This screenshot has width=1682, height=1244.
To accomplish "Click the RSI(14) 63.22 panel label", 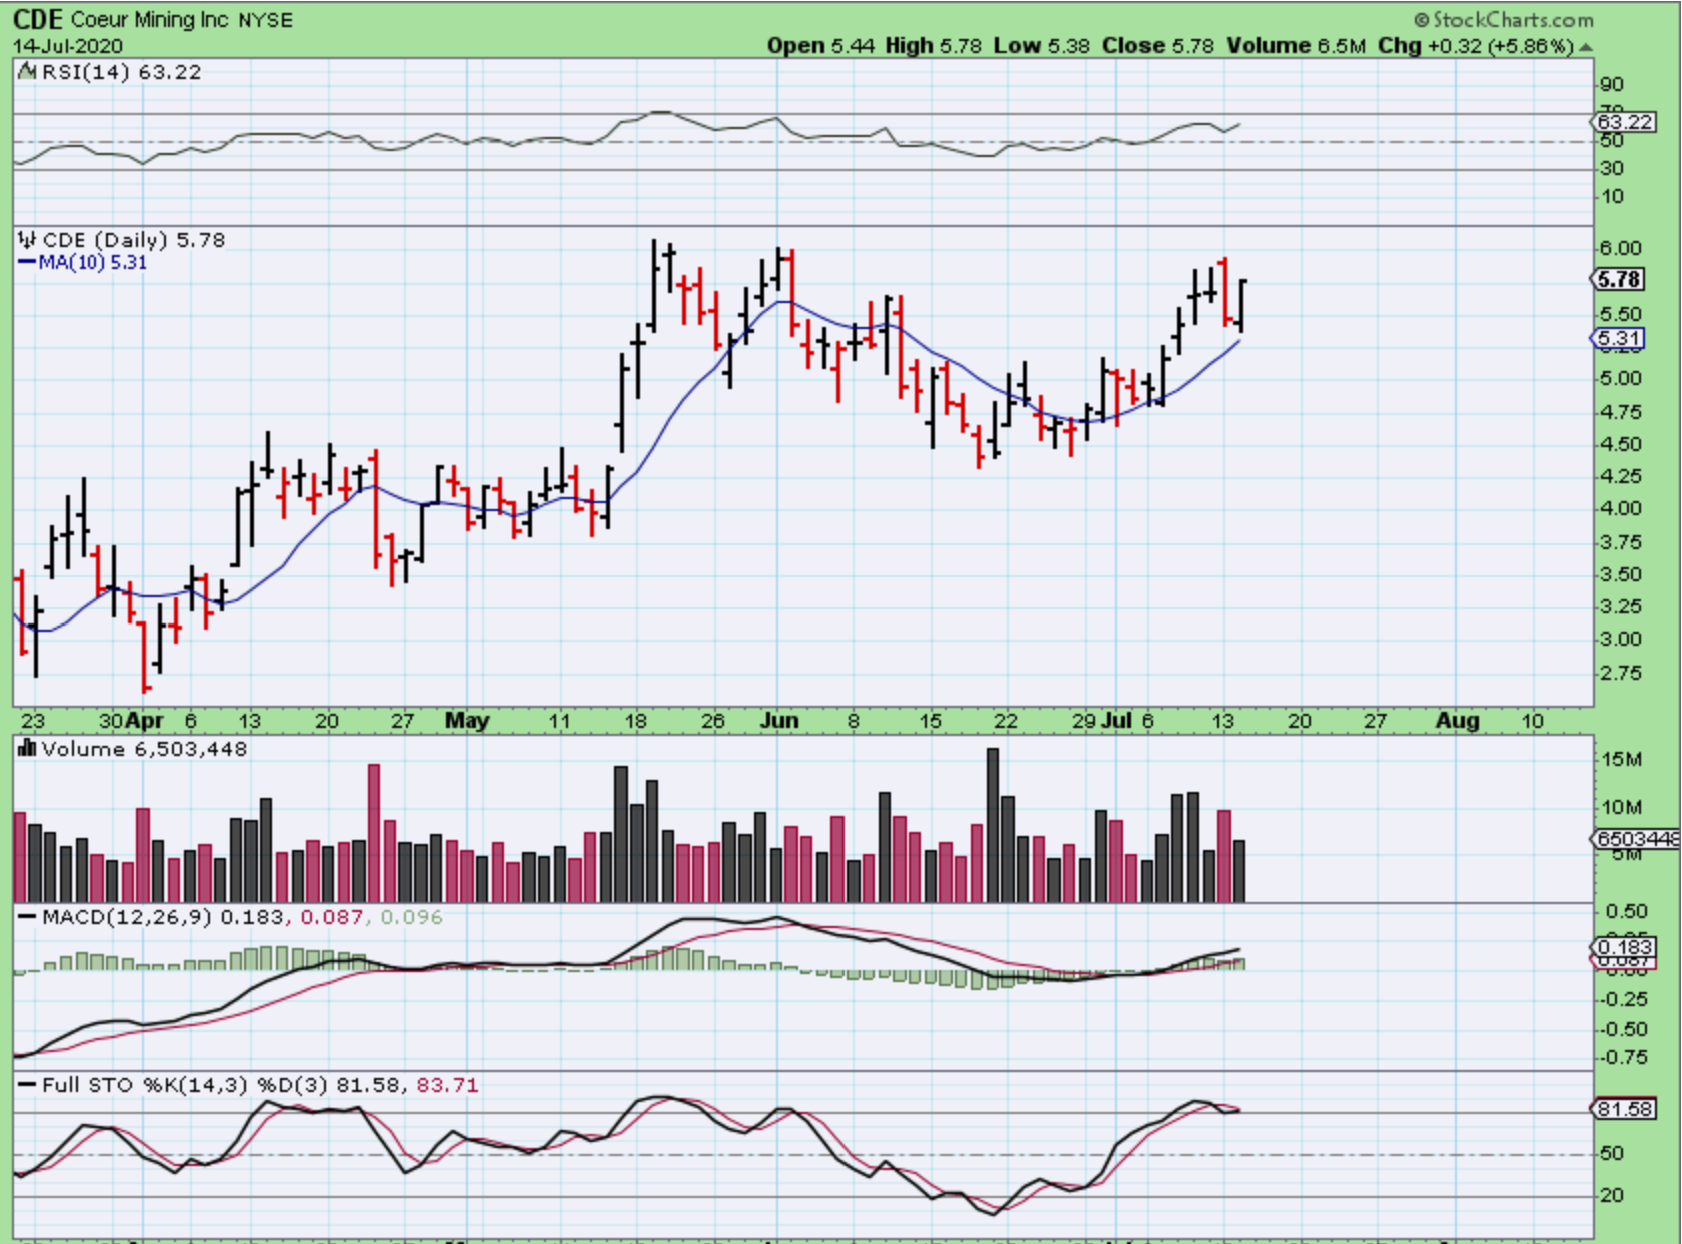I will [121, 72].
